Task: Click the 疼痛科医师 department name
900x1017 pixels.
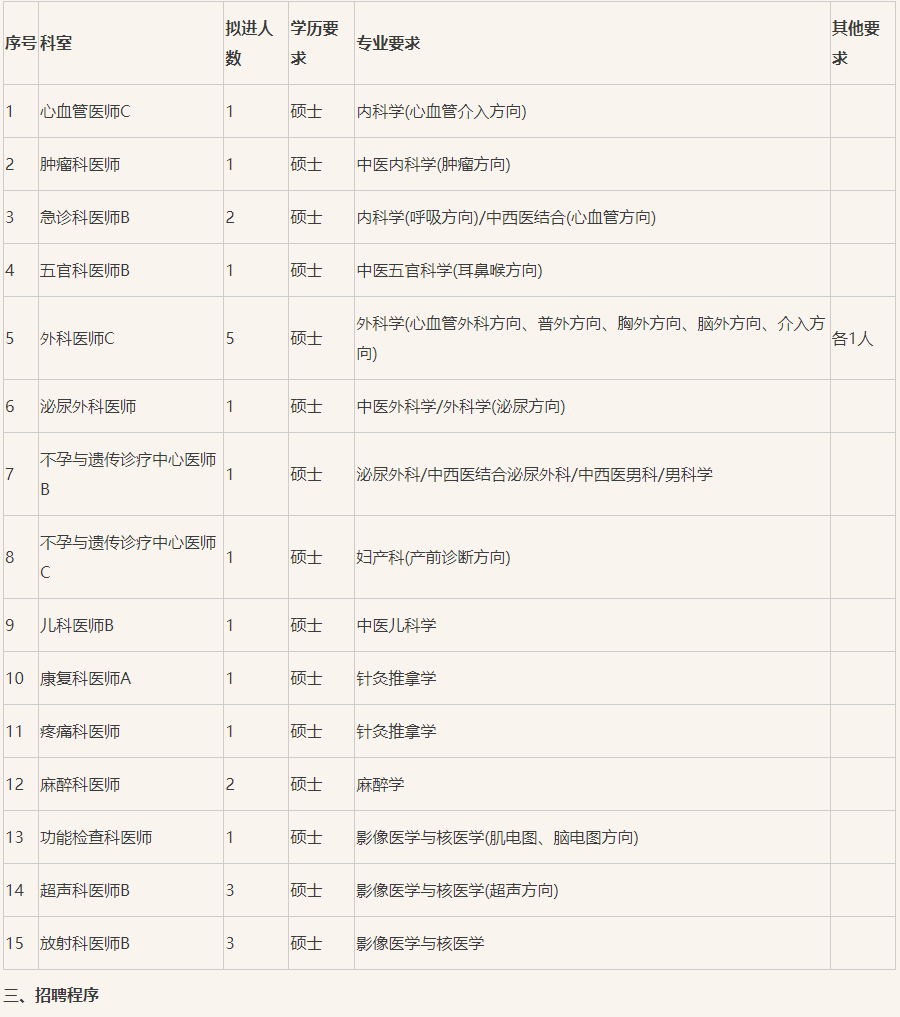Action: (x=80, y=731)
